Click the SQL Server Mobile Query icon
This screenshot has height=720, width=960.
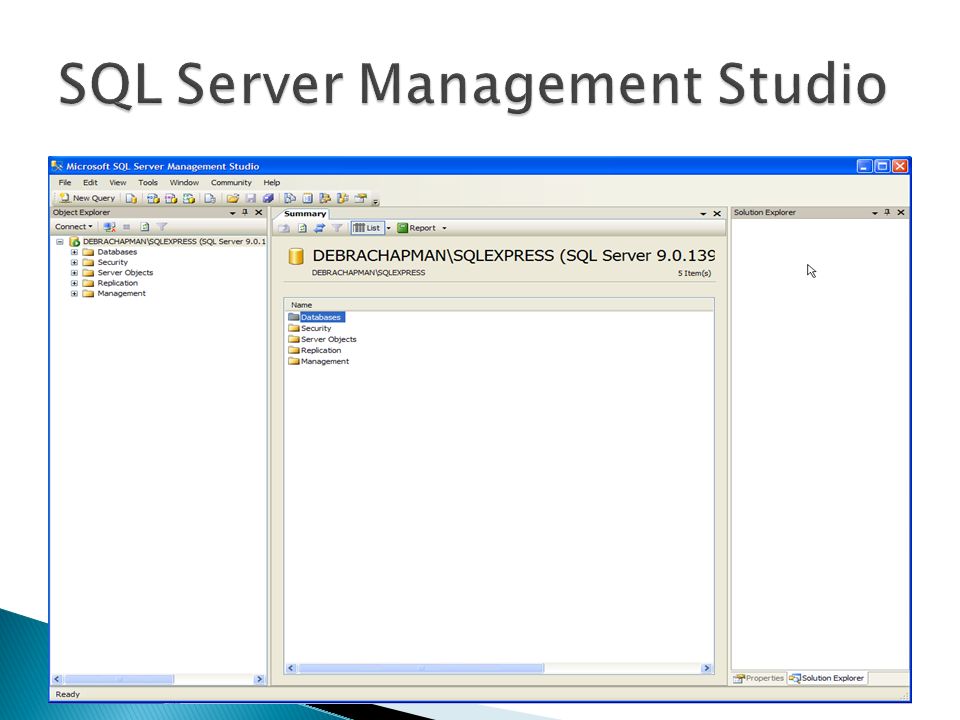[209, 198]
